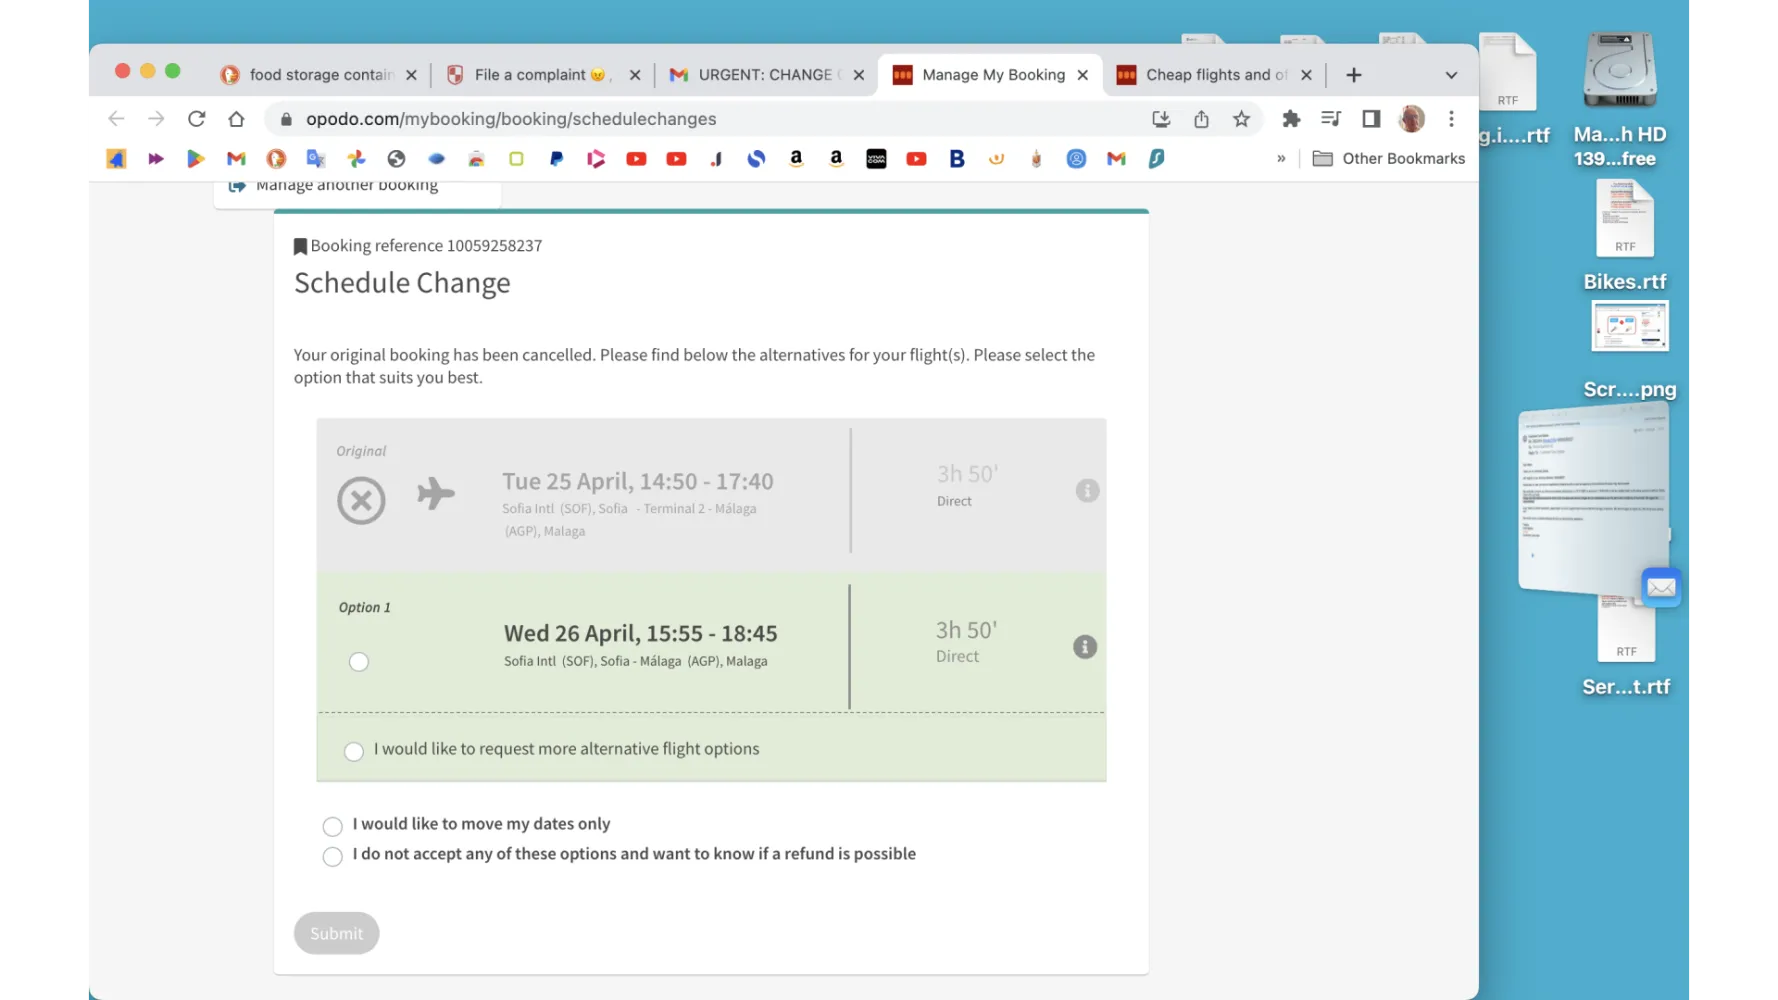Click the info icon on the original flight
The image size is (1778, 1000).
point(1087,490)
